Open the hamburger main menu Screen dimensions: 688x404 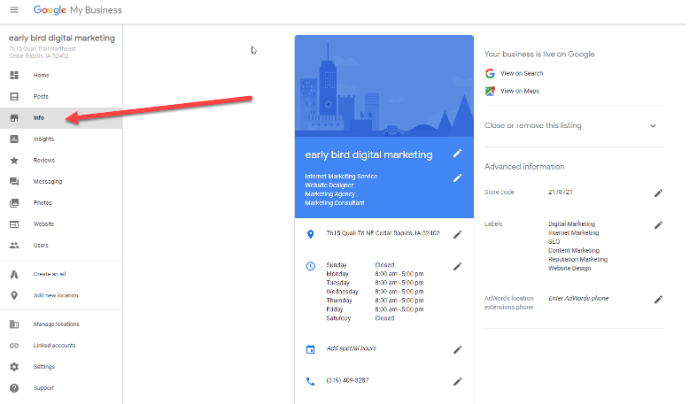pyautogui.click(x=14, y=11)
